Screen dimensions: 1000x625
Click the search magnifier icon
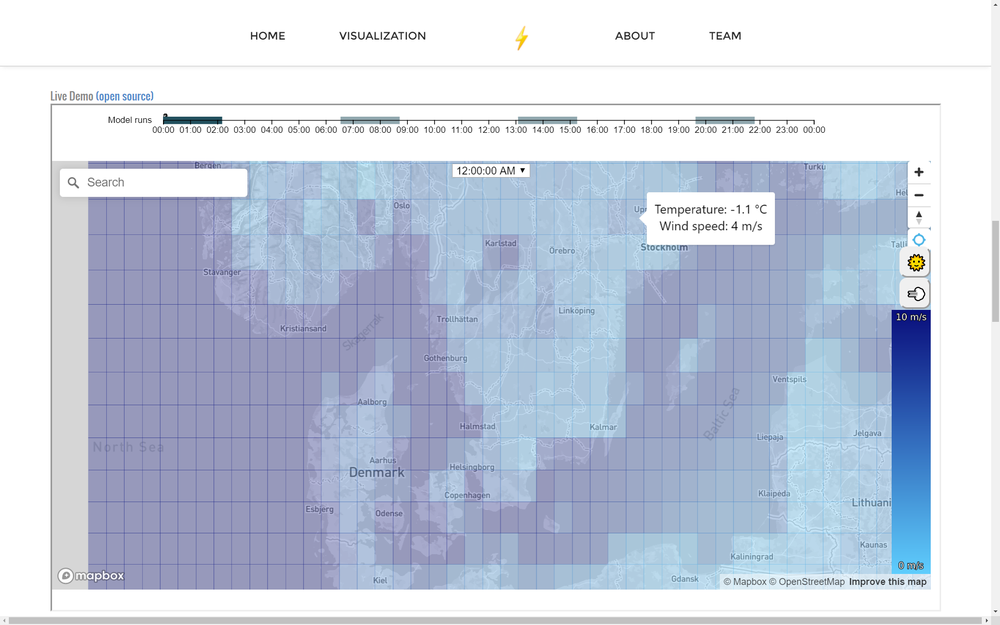click(x=73, y=183)
